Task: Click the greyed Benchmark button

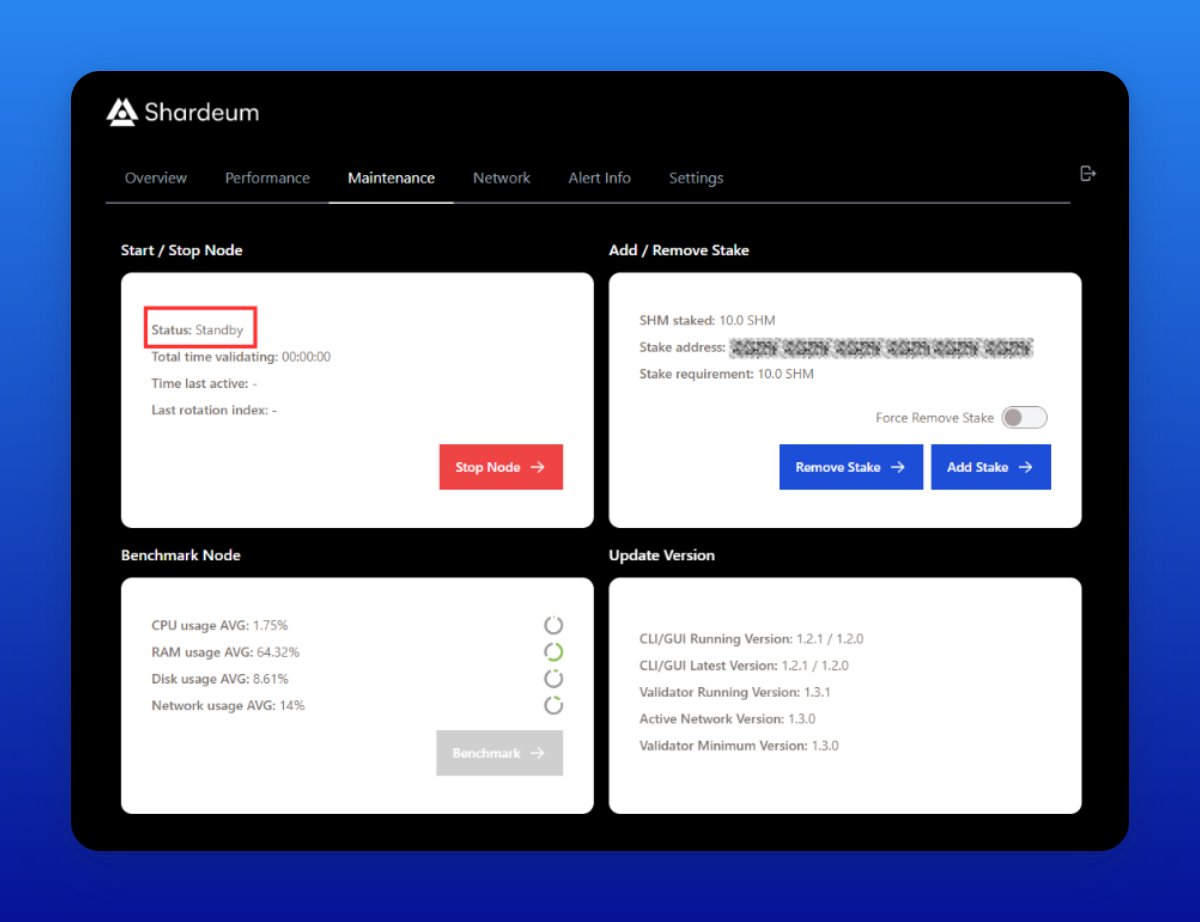Action: point(500,753)
